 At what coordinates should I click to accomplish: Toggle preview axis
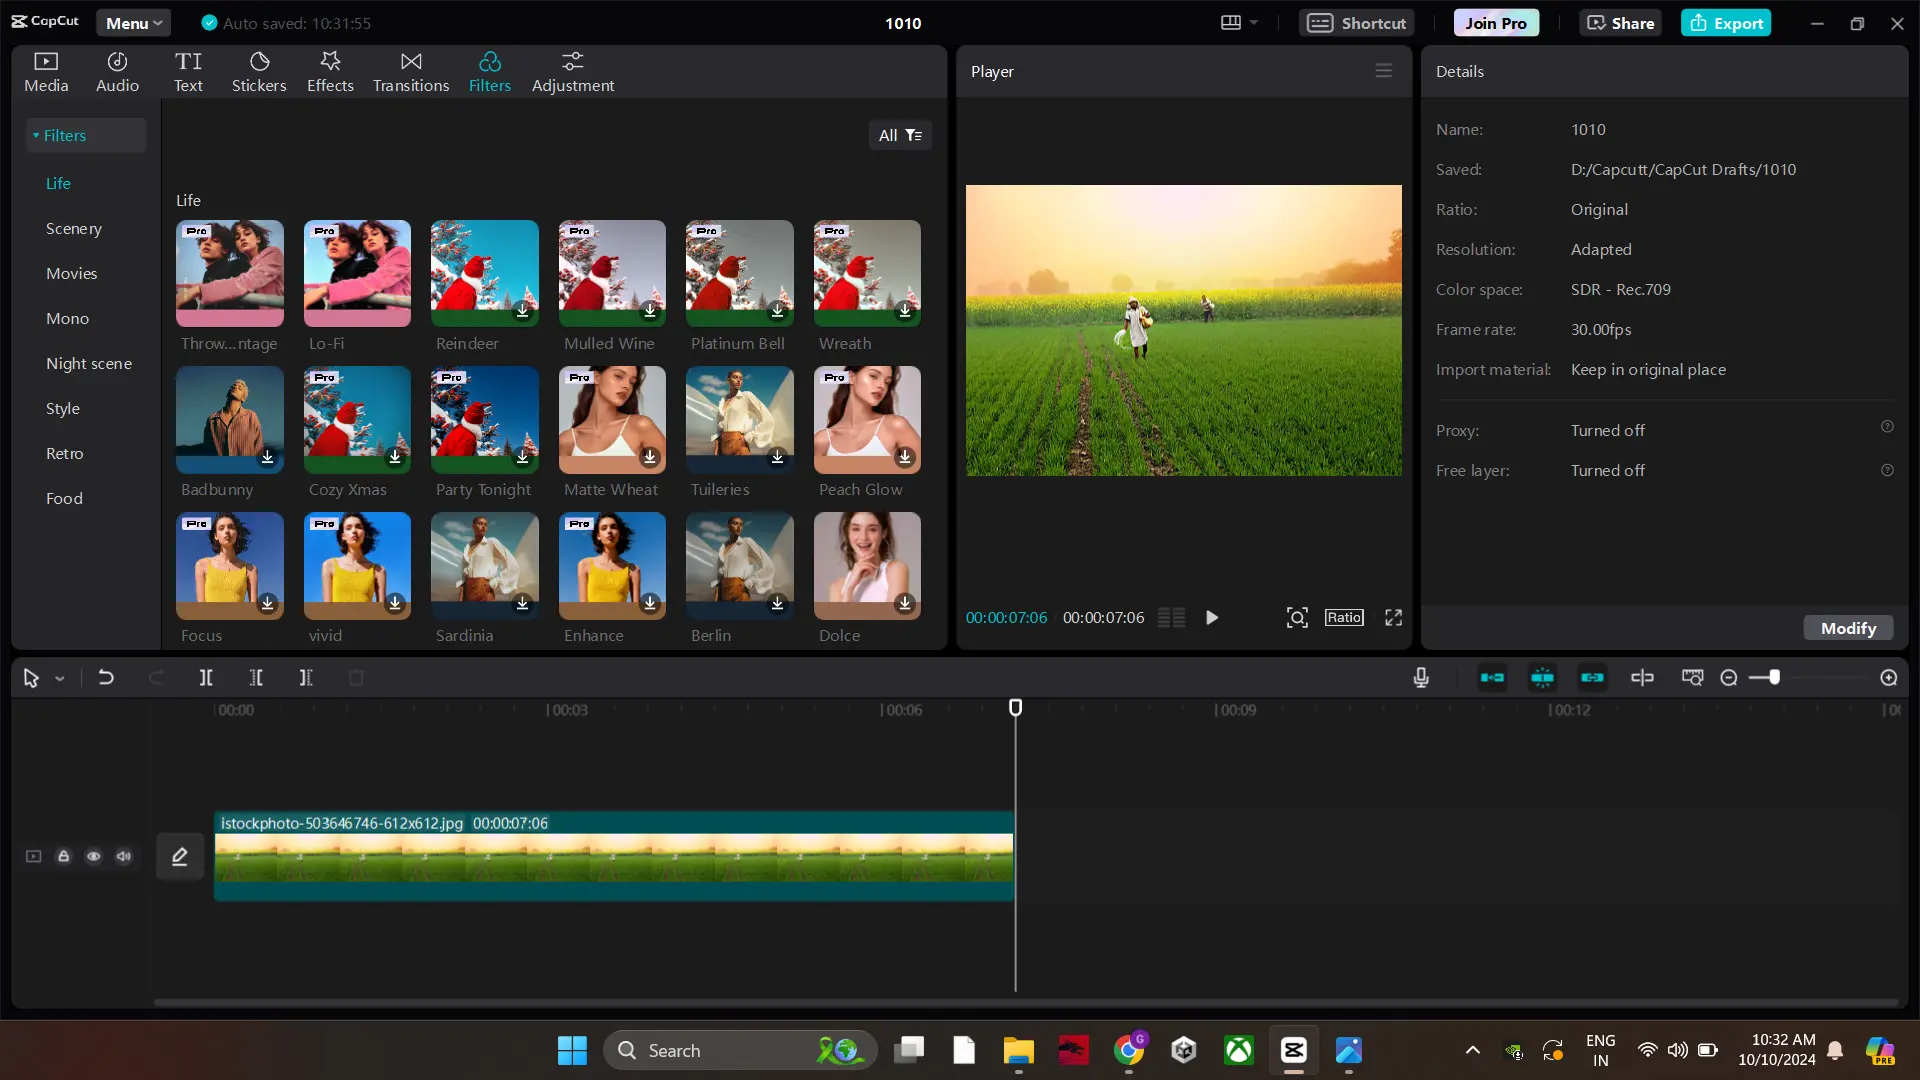[1642, 678]
